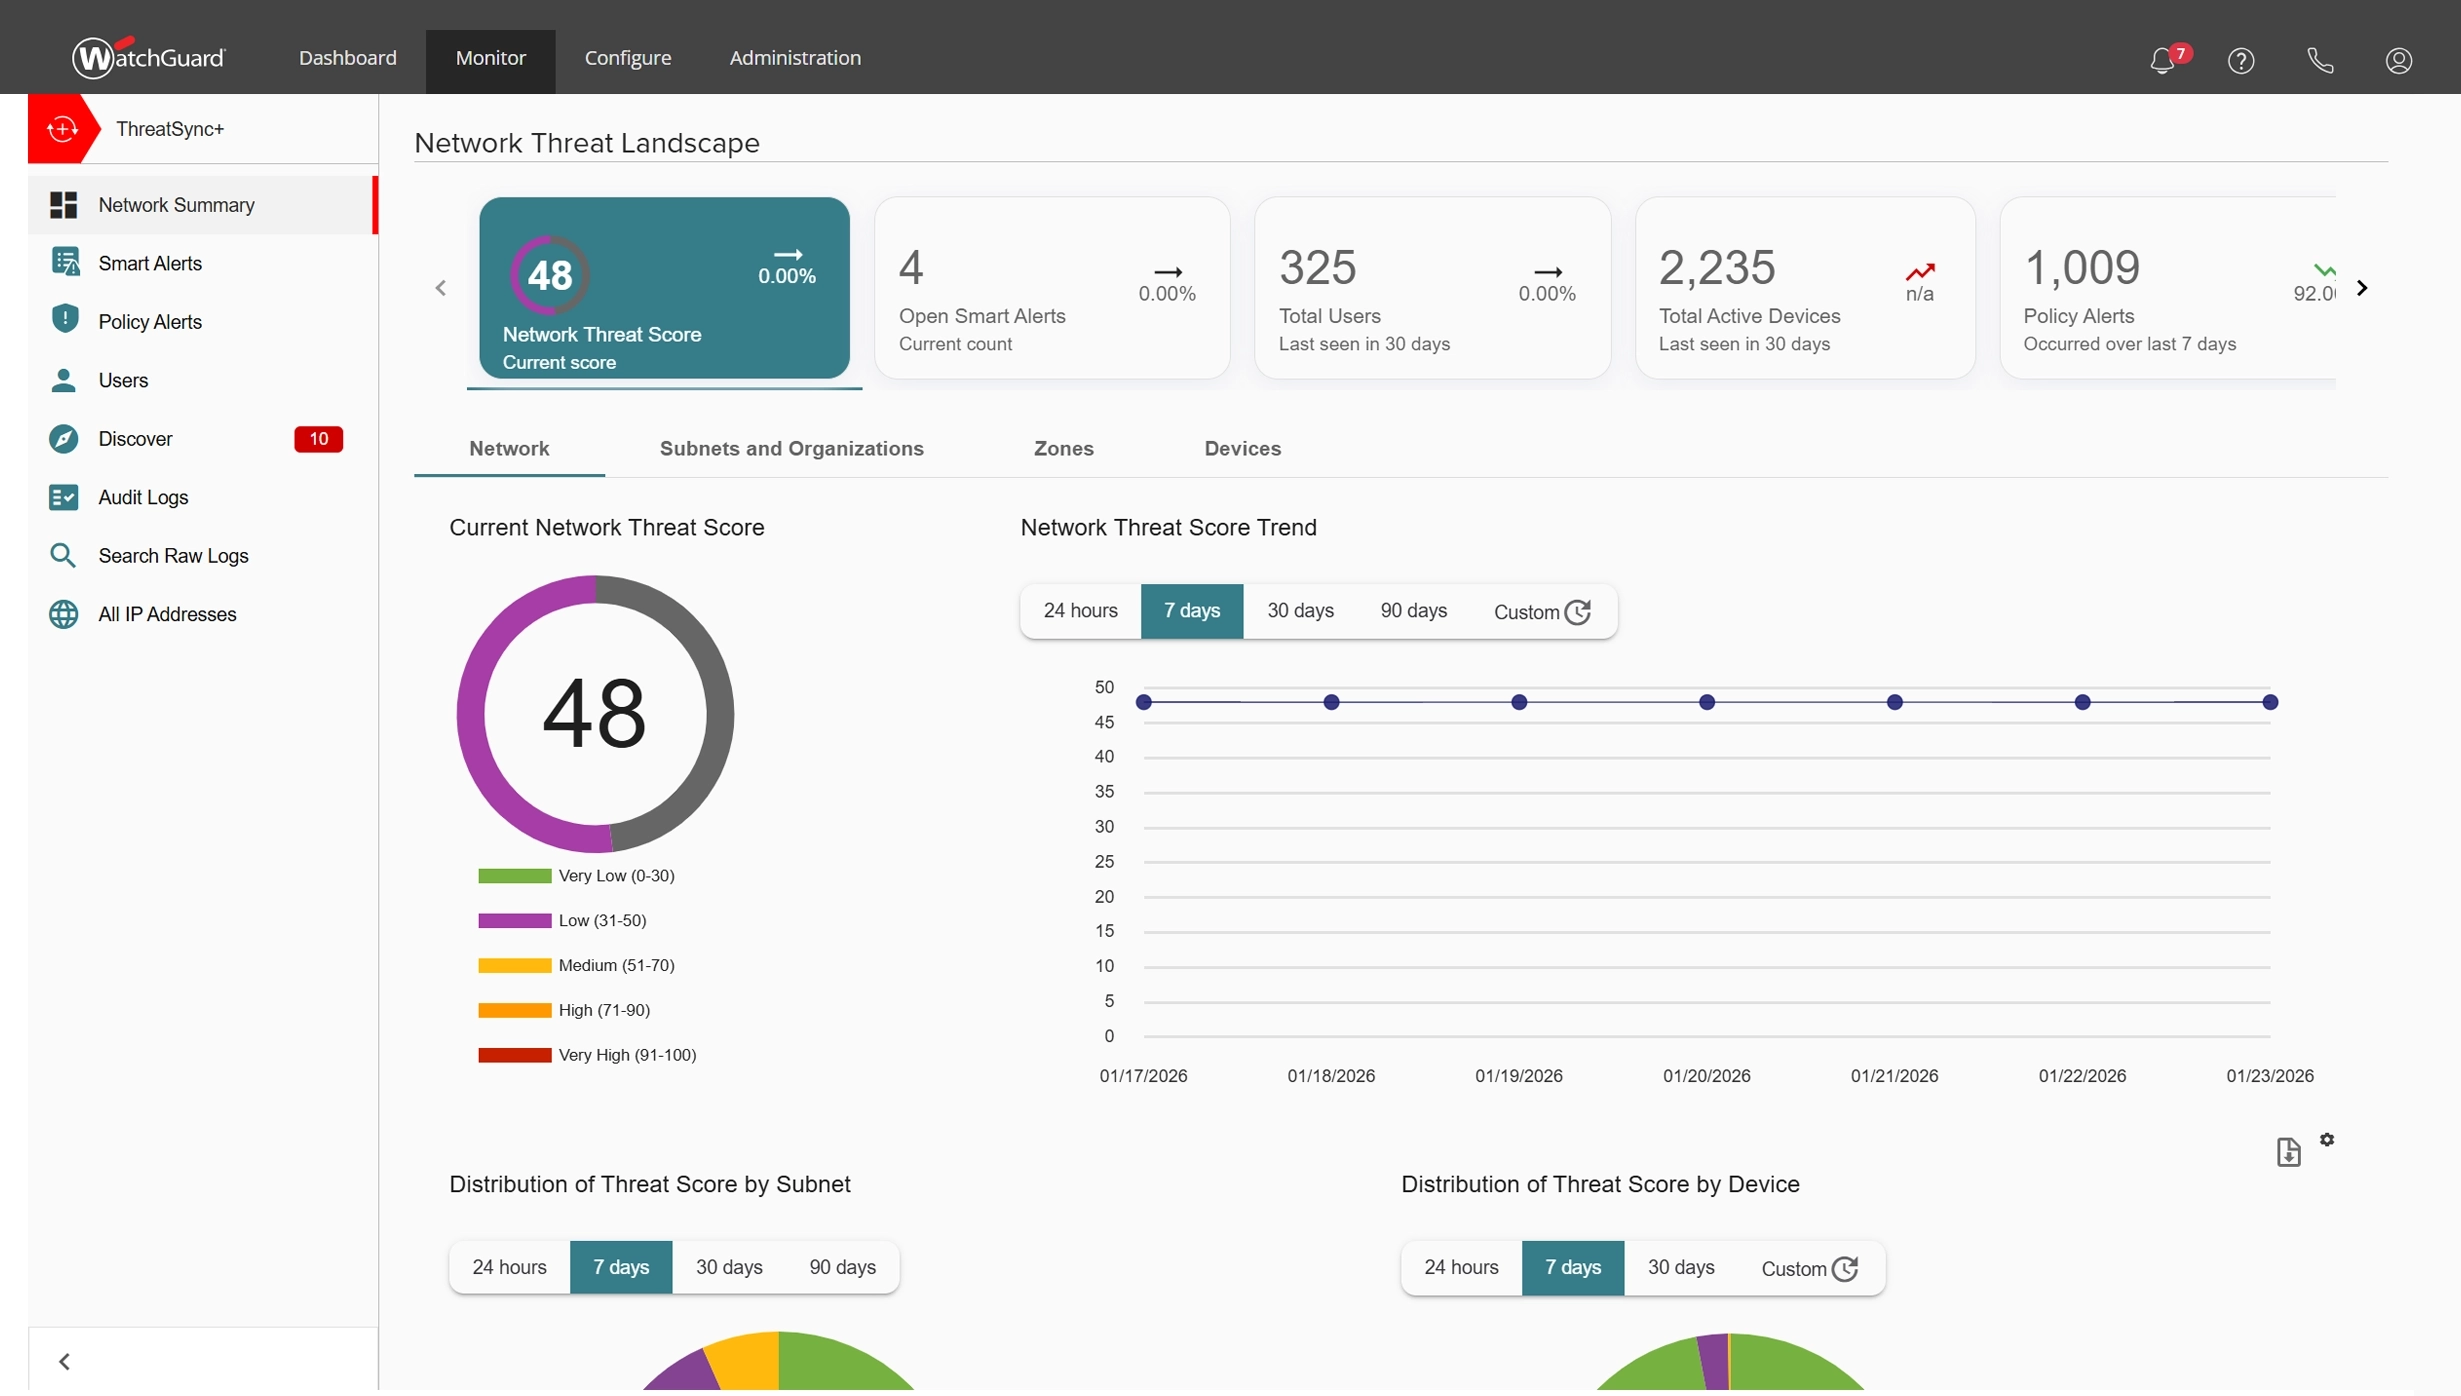Viewport: 2461px width, 1396px height.
Task: Select 90 days for Subnet distribution
Action: tap(842, 1267)
